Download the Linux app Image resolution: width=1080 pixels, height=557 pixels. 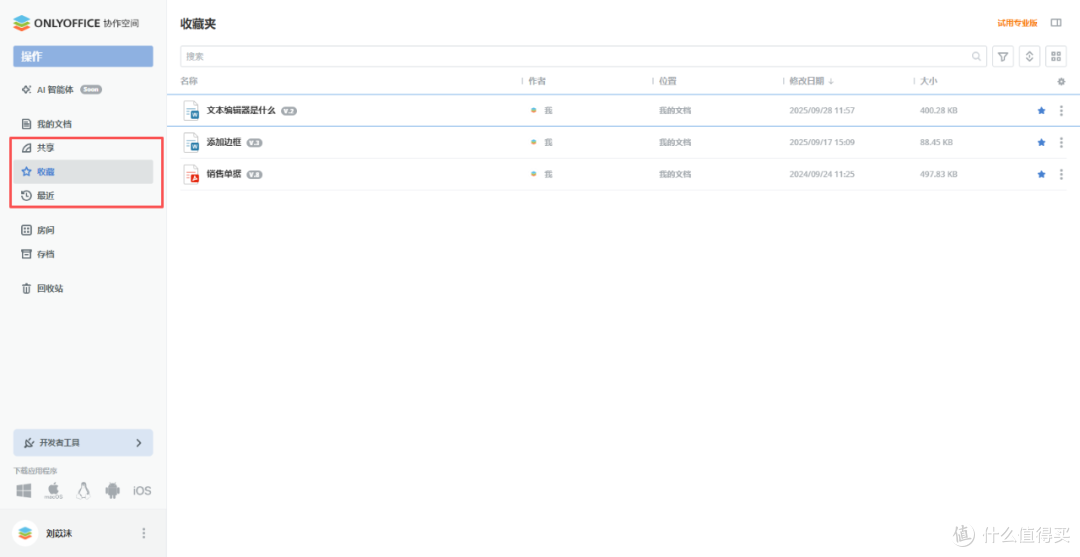(x=83, y=490)
